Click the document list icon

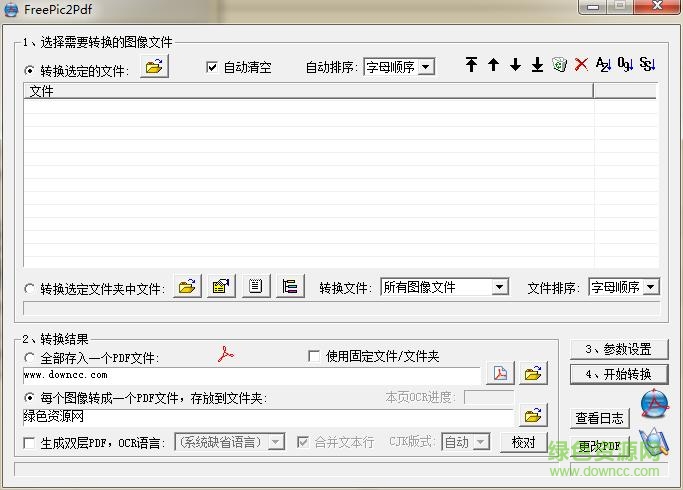point(256,286)
